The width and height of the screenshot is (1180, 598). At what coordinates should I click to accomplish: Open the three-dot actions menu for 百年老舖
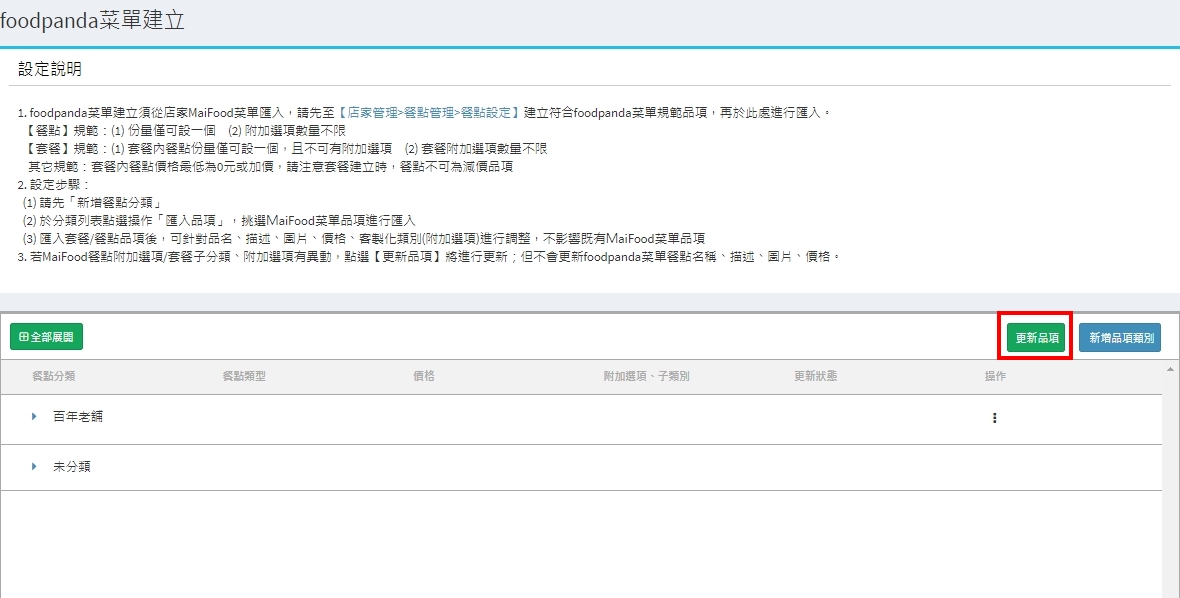[994, 418]
